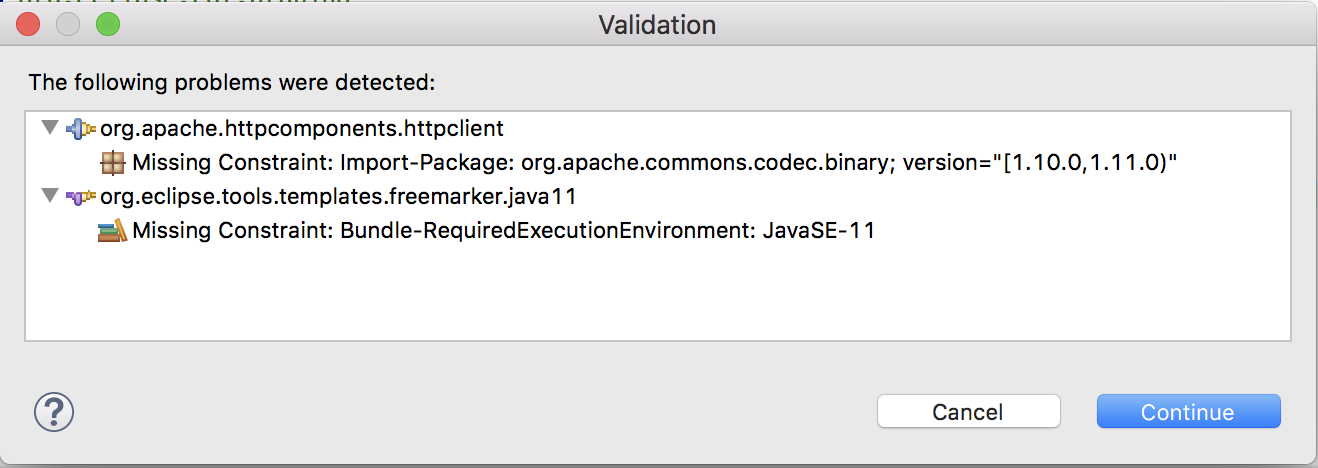Cancel the validation dialog
Viewport: 1318px width, 468px height.
(x=968, y=412)
